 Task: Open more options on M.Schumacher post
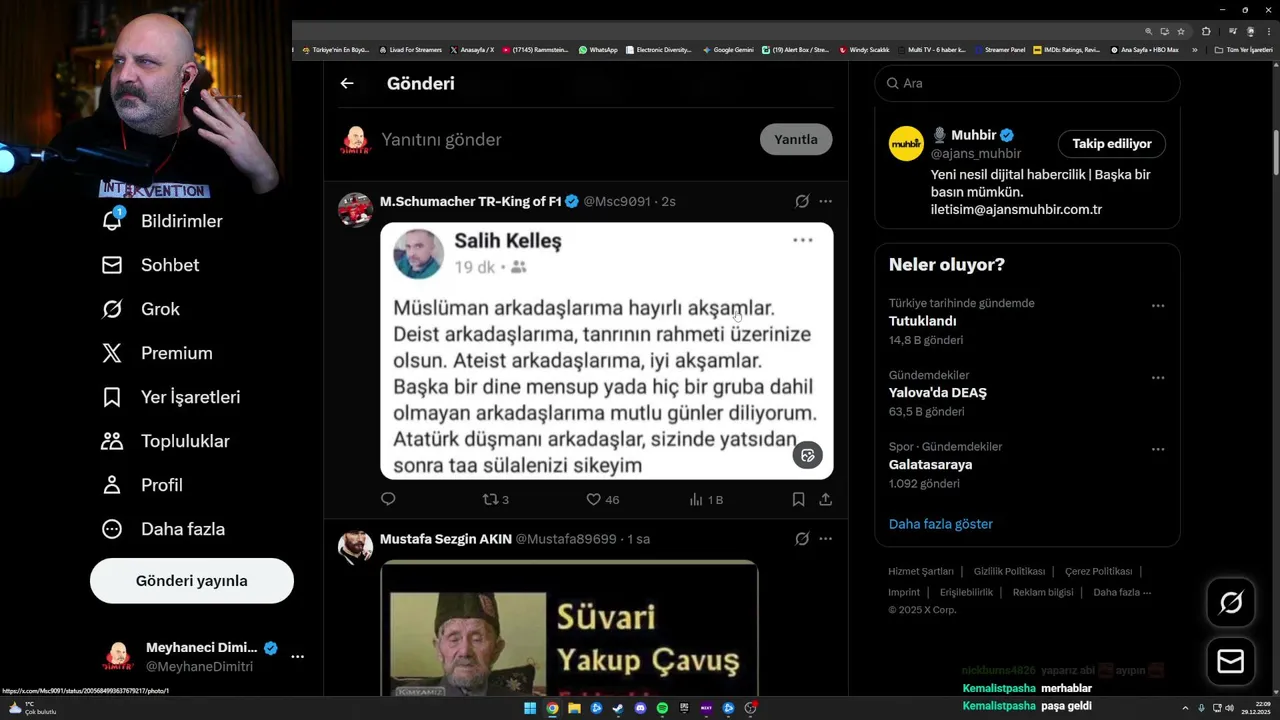825,201
